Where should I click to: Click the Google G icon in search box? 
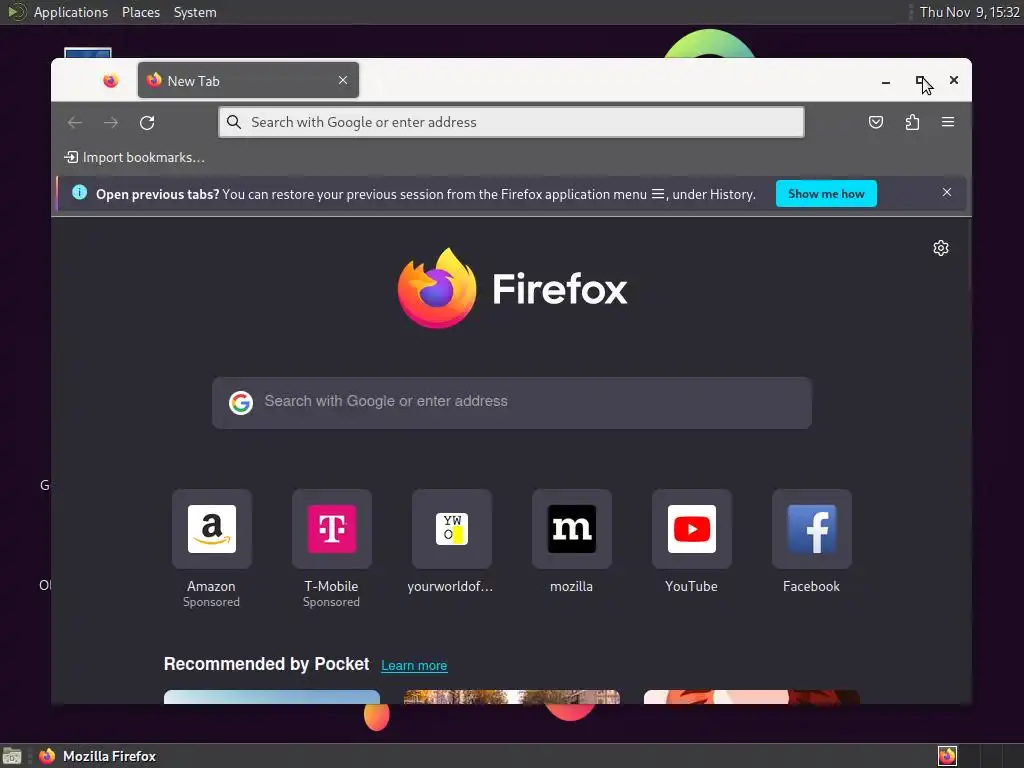240,403
